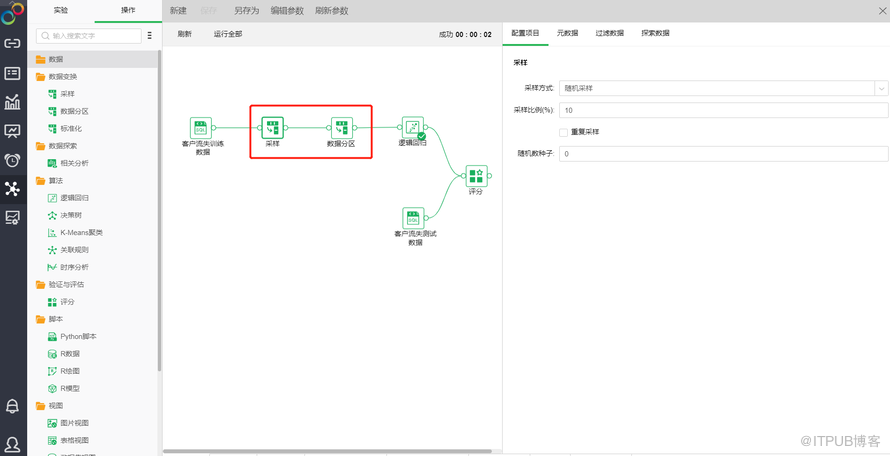Open the data mining network icon
The height and width of the screenshot is (456, 890).
12,189
